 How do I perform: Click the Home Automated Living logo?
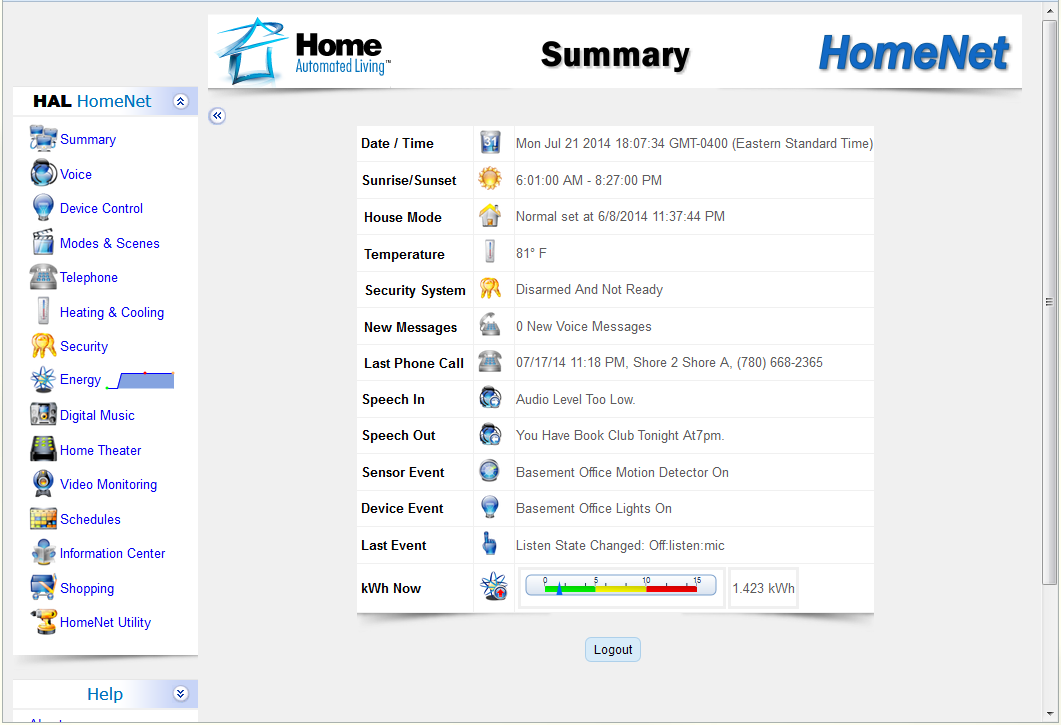pos(304,52)
